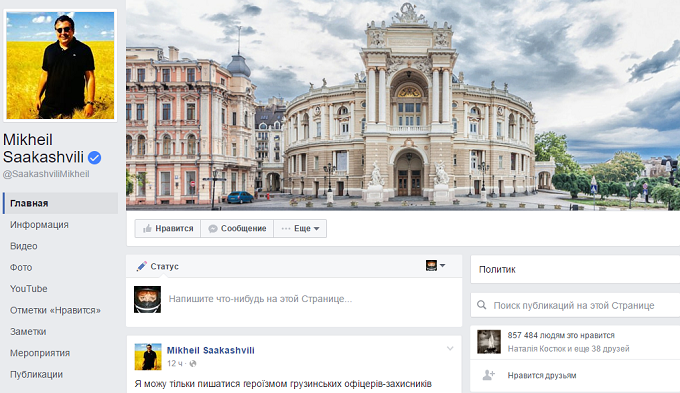Open the 12 ч post timestamp
This screenshot has width=680, height=393.
[175, 364]
